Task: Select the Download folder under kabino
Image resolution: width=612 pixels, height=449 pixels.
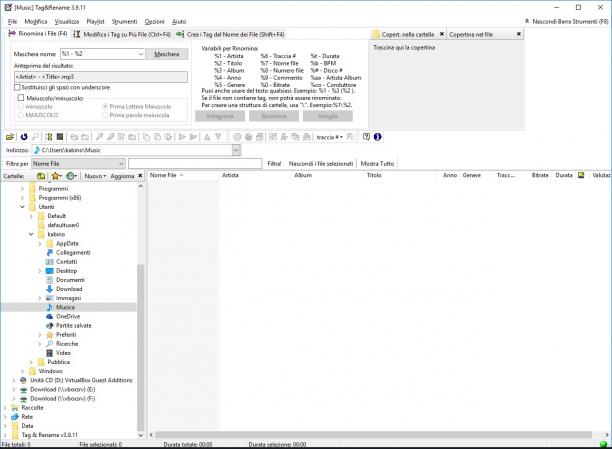Action: pos(69,289)
